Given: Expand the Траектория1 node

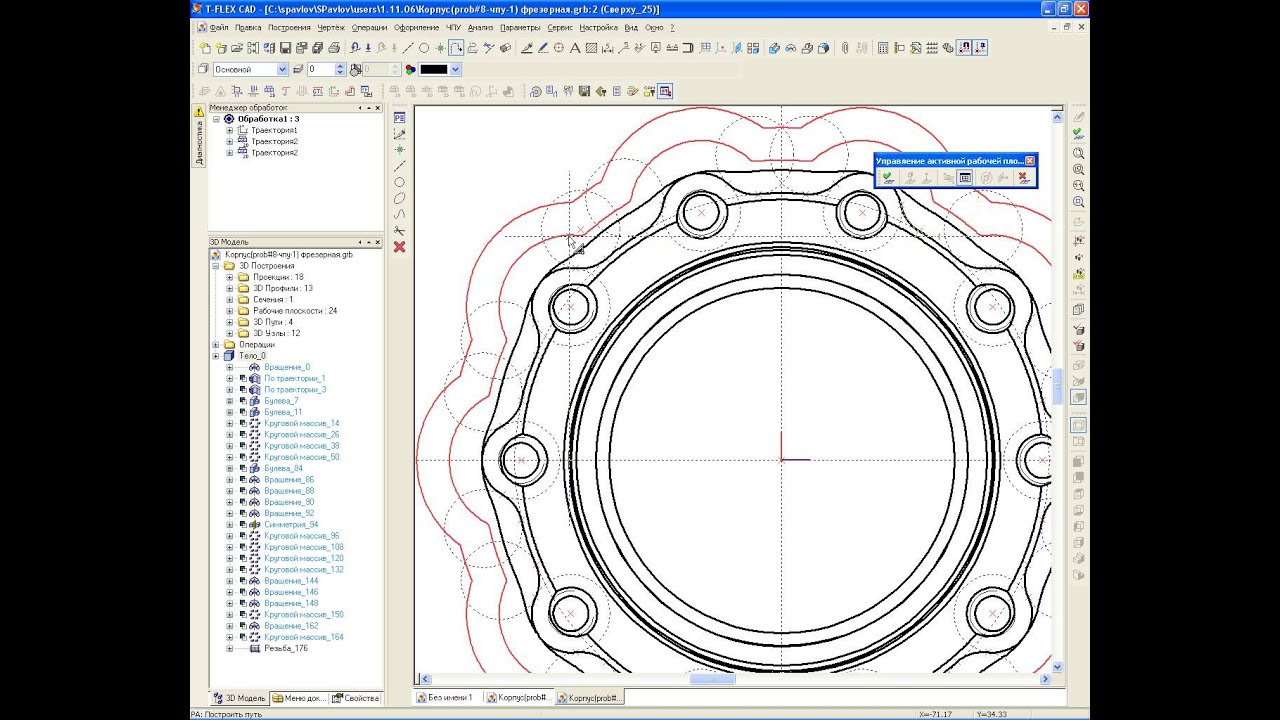Looking at the screenshot, I should (230, 130).
